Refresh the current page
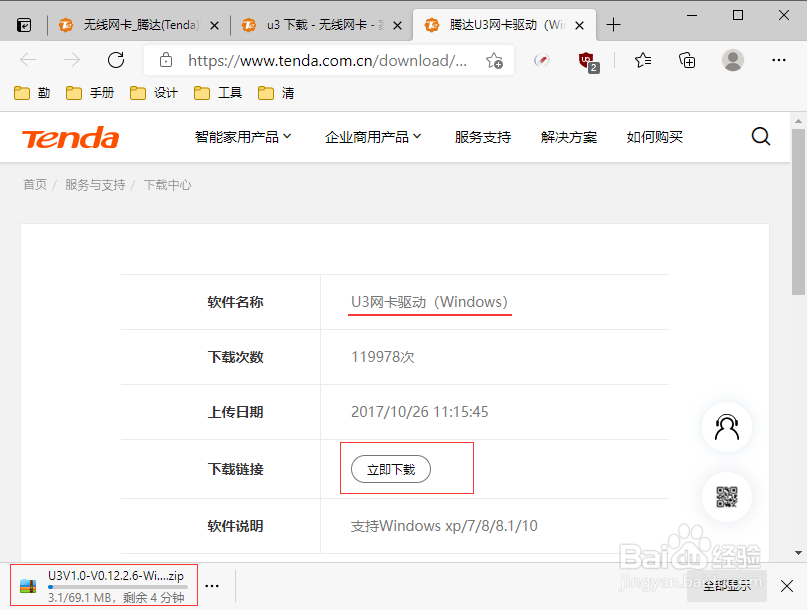The width and height of the screenshot is (807, 610). point(116,60)
